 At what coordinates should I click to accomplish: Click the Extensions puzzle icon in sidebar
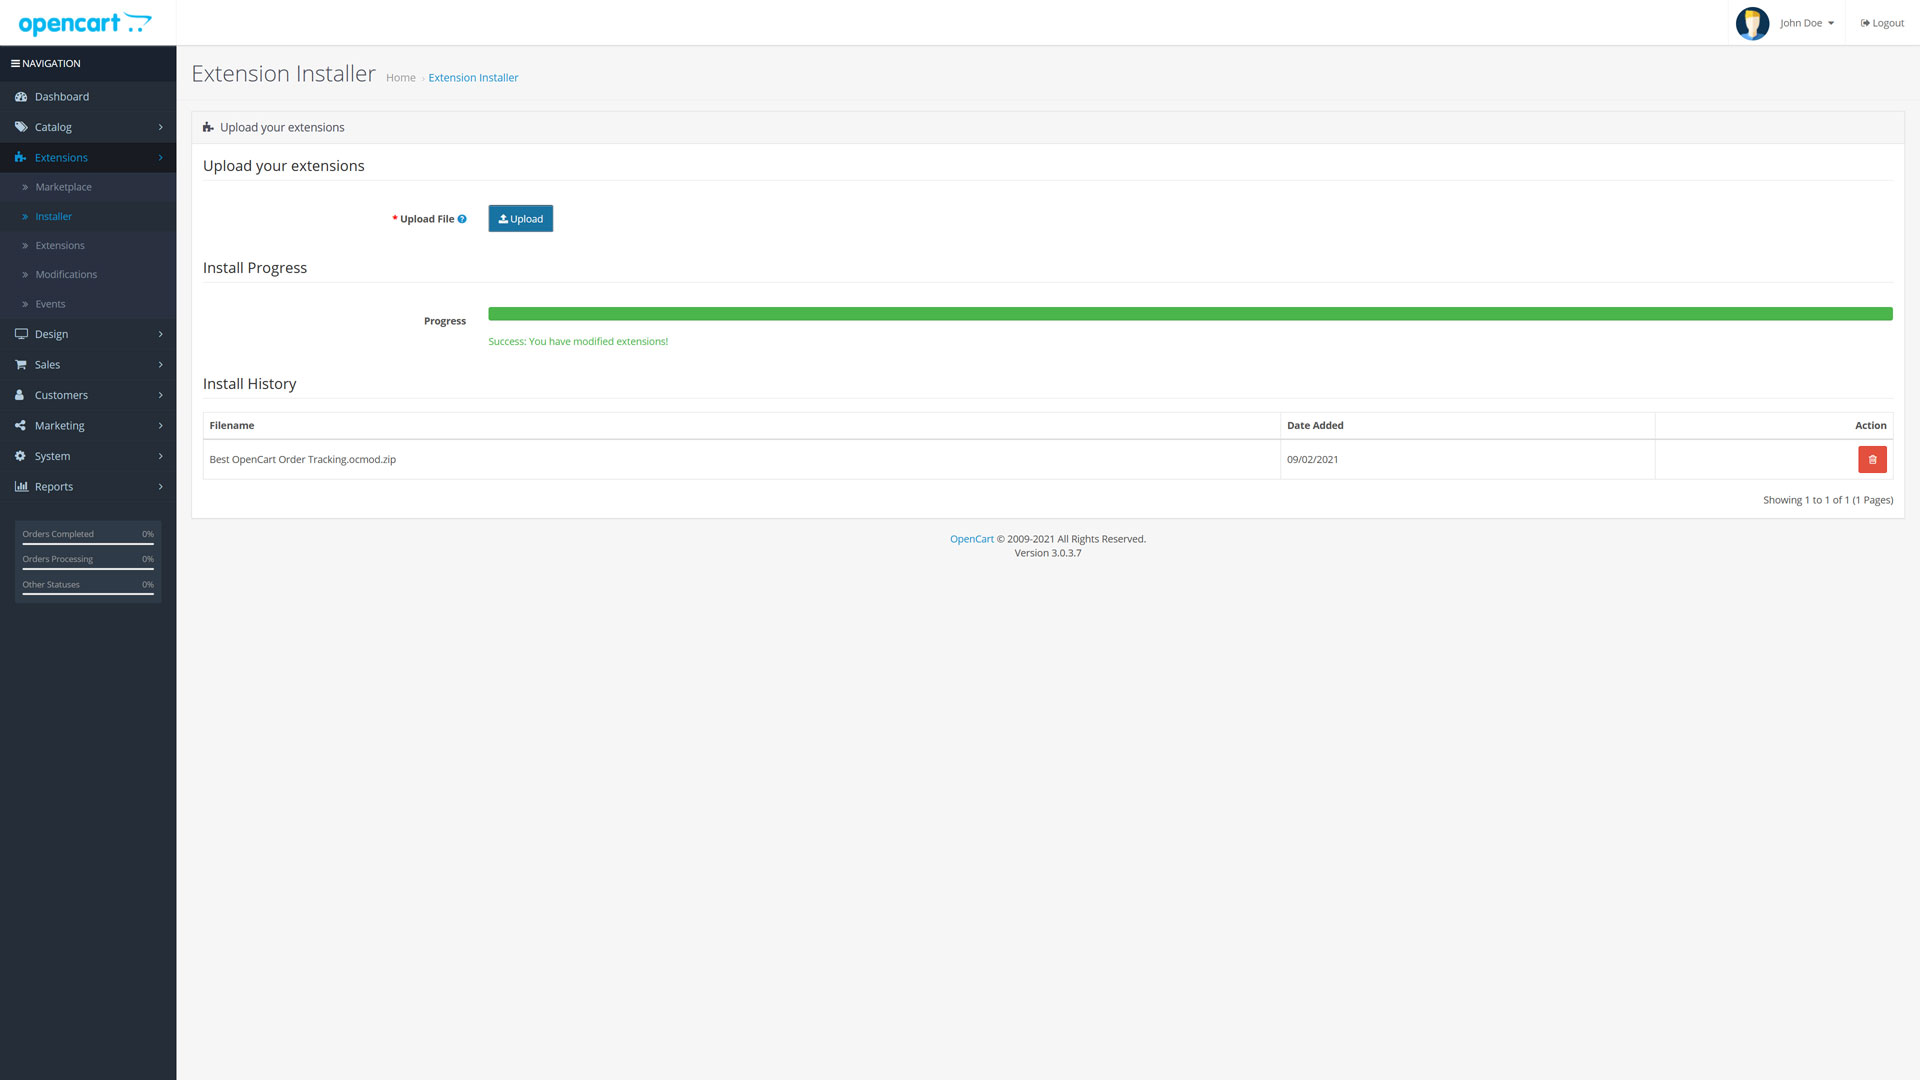click(x=22, y=157)
